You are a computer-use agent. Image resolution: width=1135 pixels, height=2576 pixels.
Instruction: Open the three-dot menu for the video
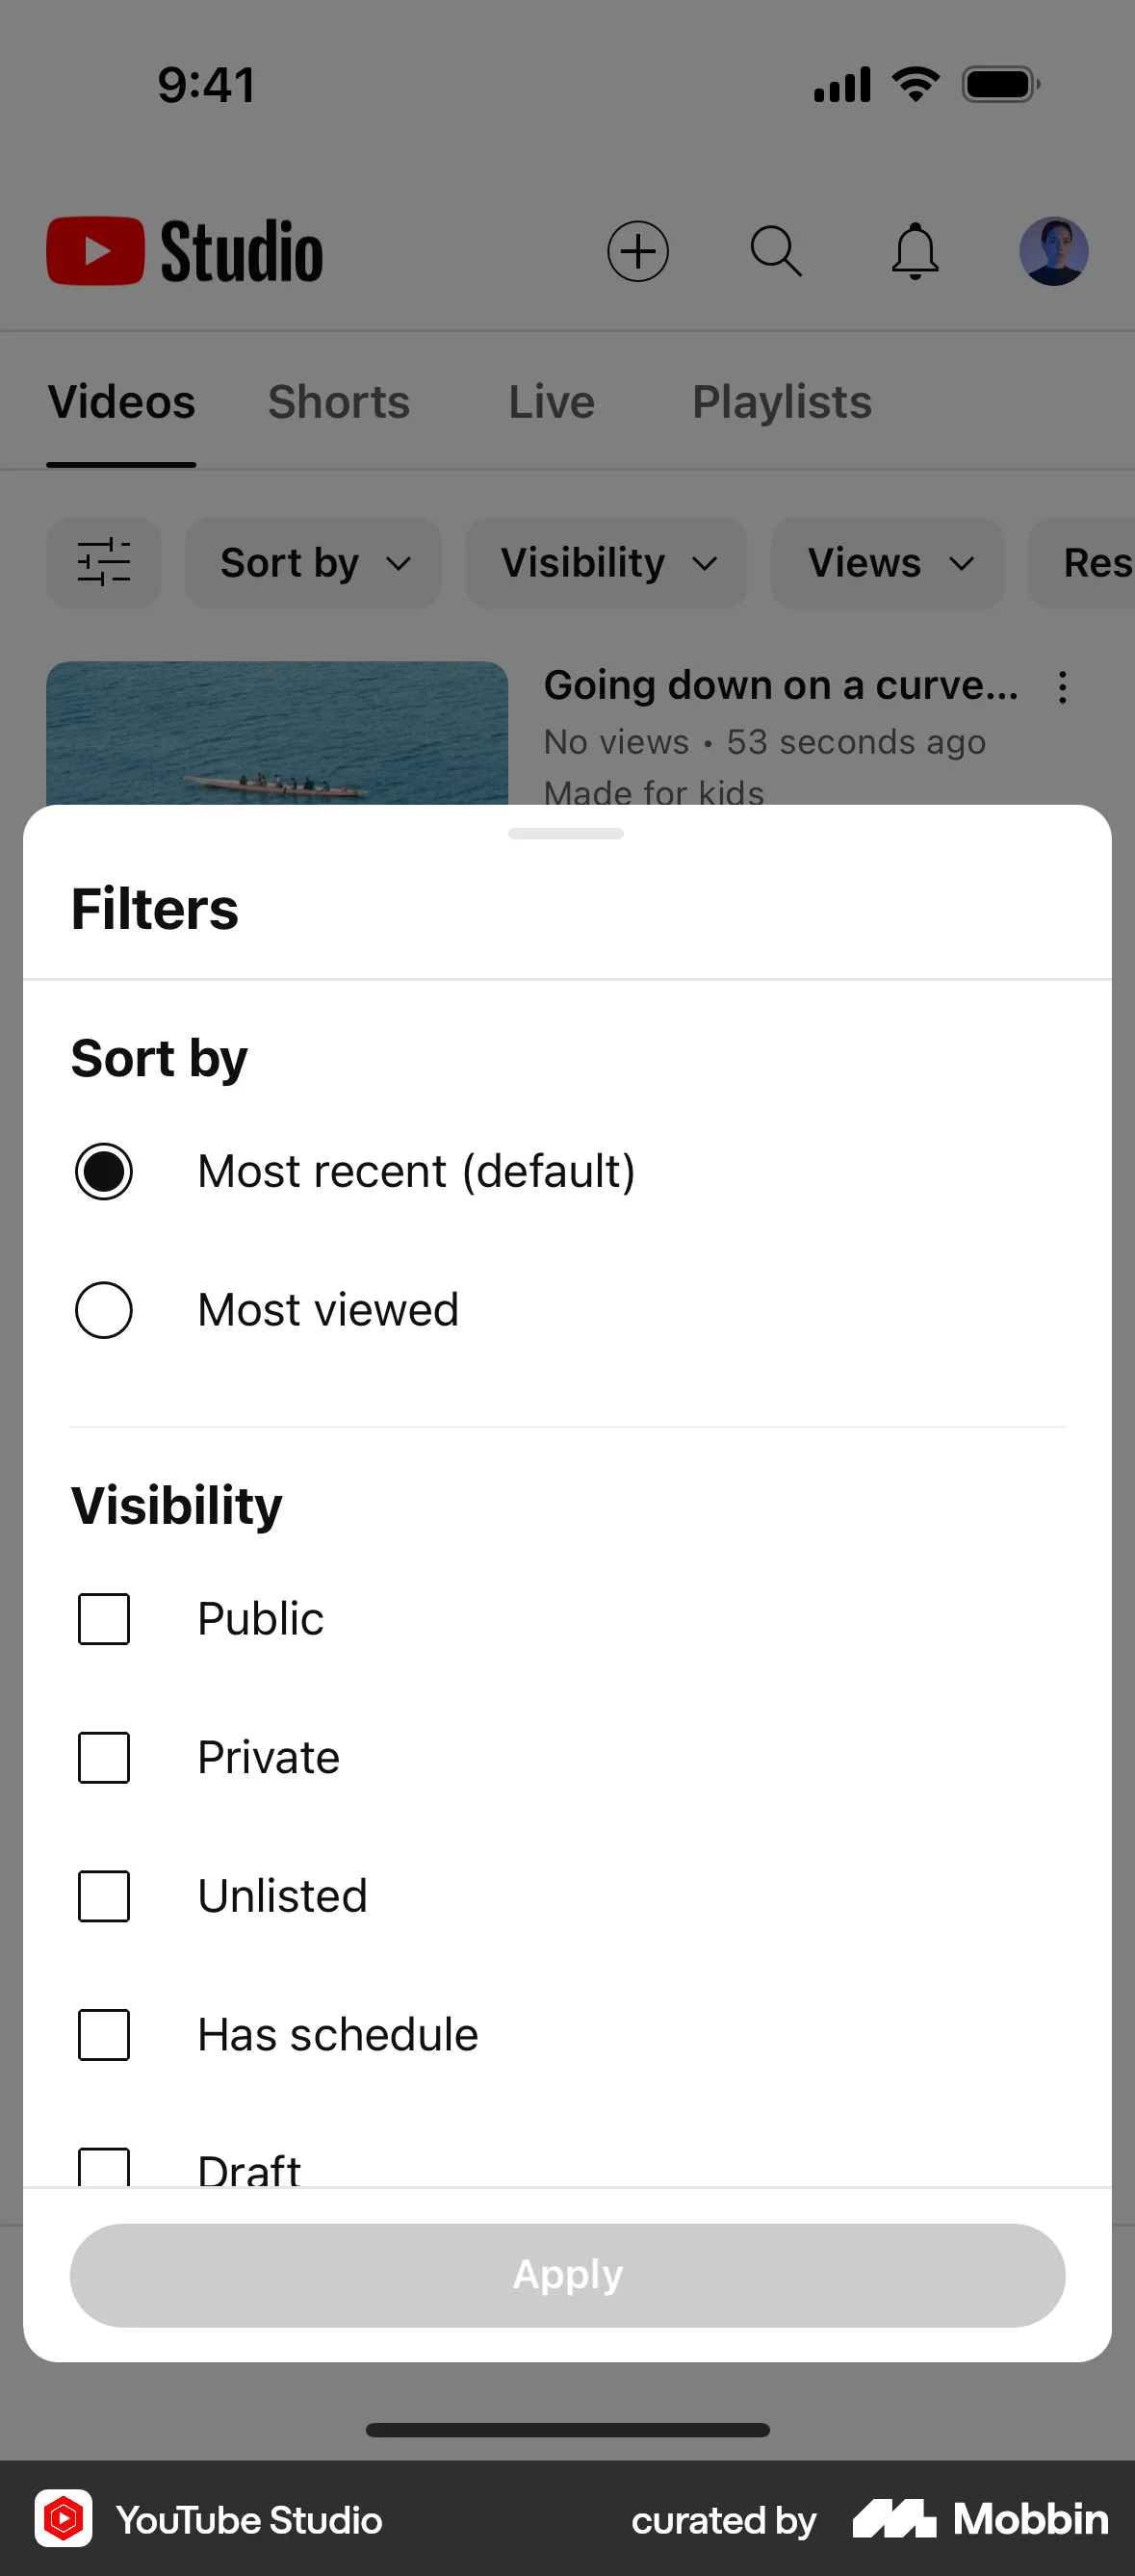click(x=1062, y=688)
